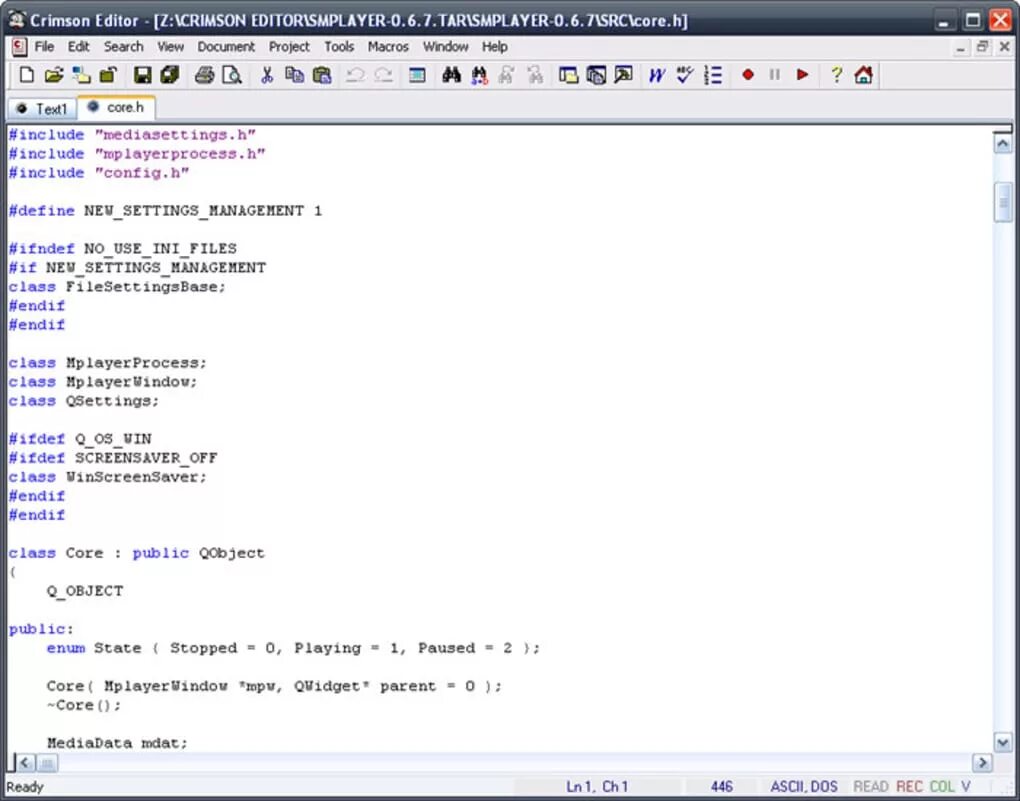The height and width of the screenshot is (801, 1020).
Task: Click the vertical scrollbar thumb
Action: click(x=1002, y=203)
